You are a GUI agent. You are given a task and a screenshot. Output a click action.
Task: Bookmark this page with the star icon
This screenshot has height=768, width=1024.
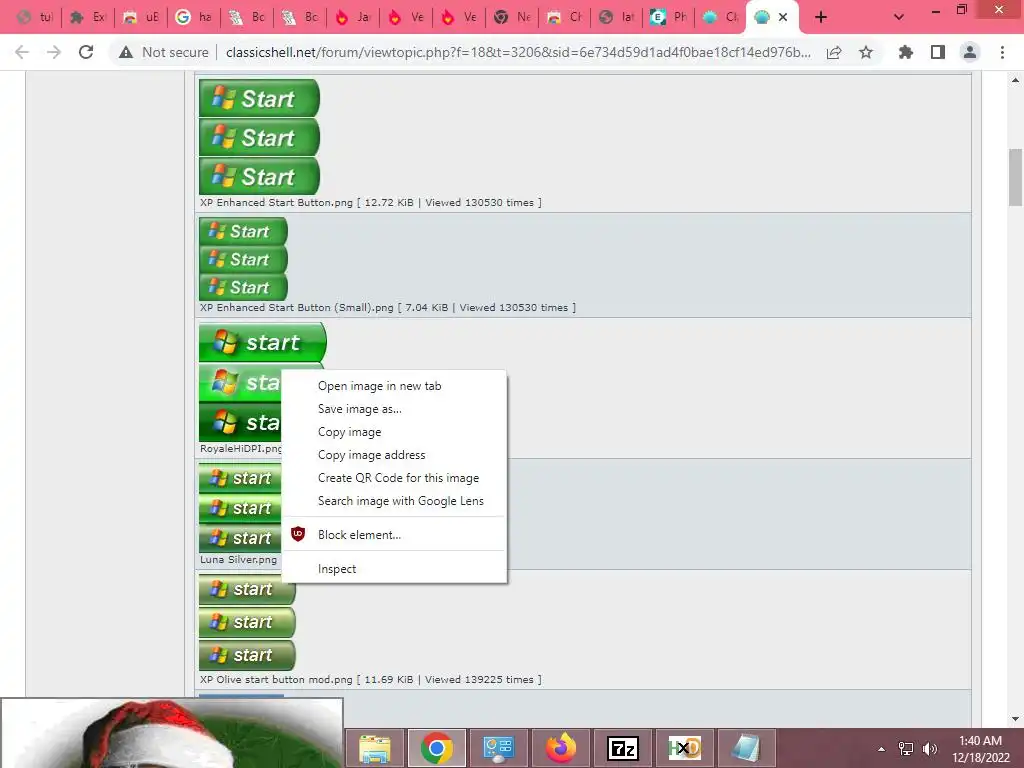tap(866, 52)
